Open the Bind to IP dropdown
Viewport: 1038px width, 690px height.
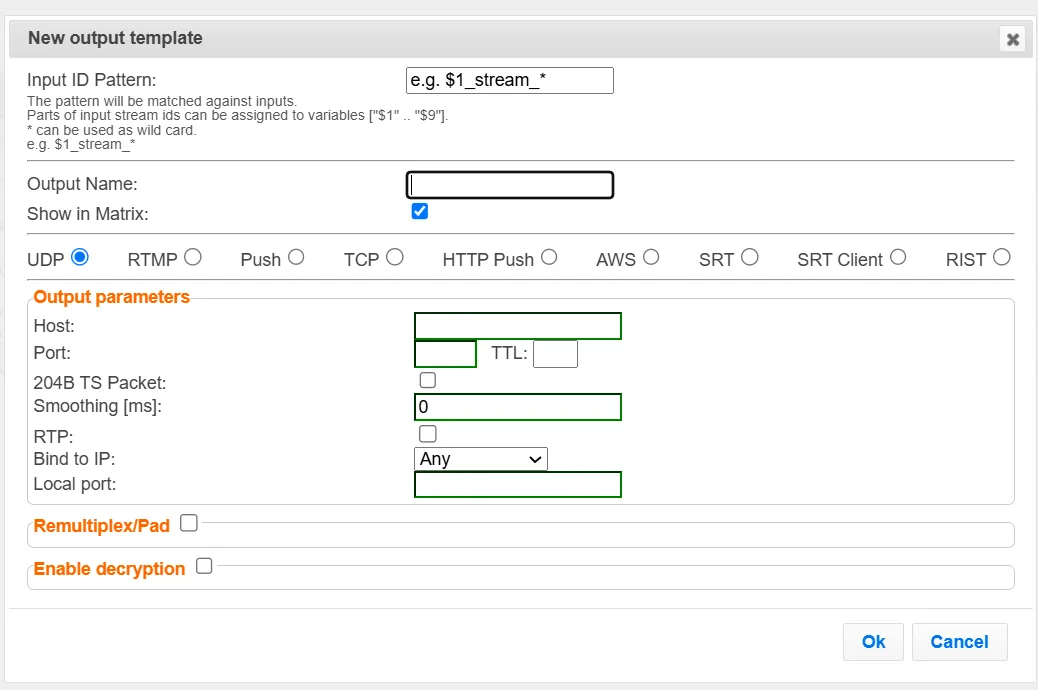(x=481, y=459)
